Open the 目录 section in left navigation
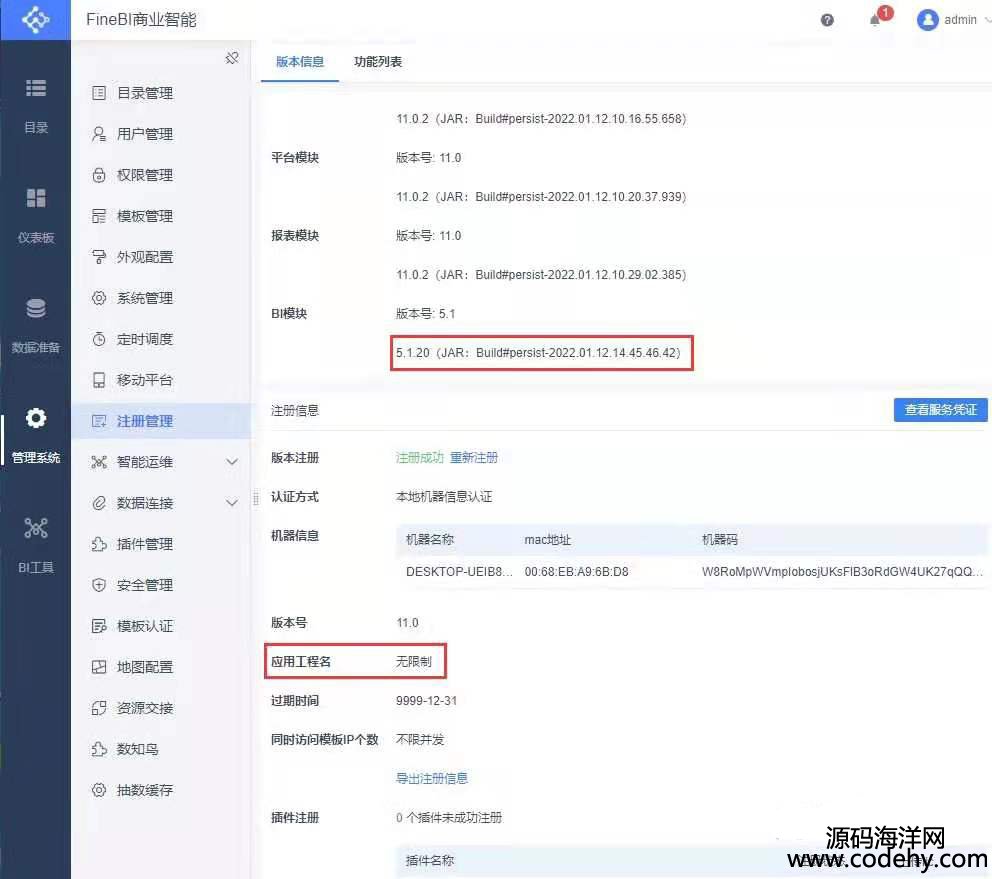The image size is (992, 879). click(x=35, y=106)
